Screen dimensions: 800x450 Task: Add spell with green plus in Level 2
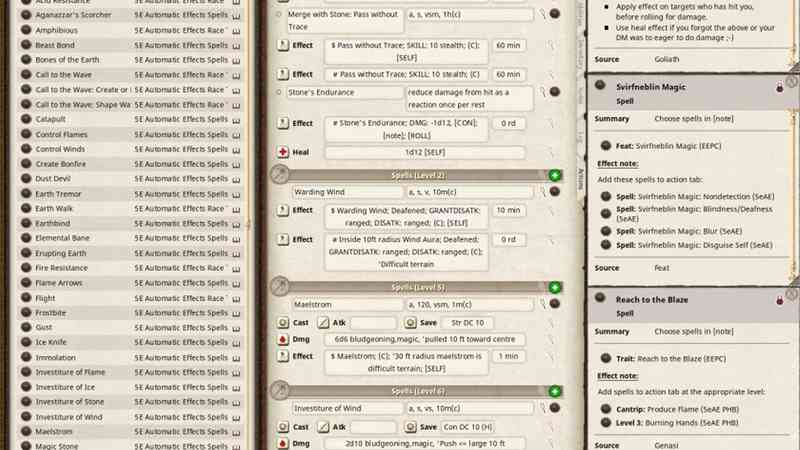click(555, 175)
